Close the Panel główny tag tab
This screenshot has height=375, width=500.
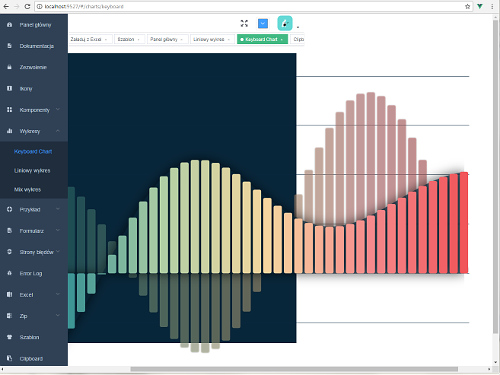click(x=182, y=40)
